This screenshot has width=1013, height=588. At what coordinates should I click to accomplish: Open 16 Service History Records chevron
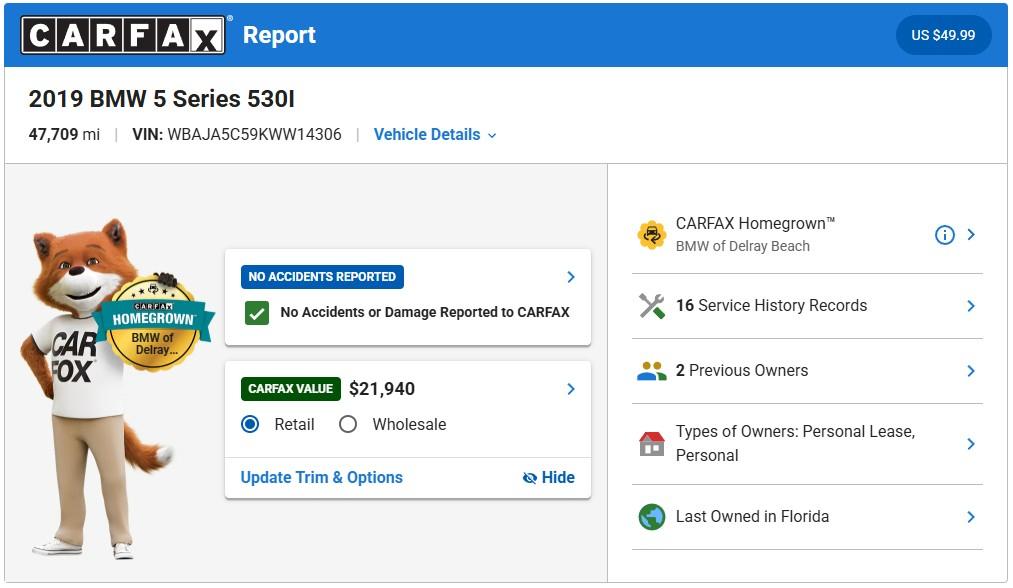pyautogui.click(x=970, y=306)
